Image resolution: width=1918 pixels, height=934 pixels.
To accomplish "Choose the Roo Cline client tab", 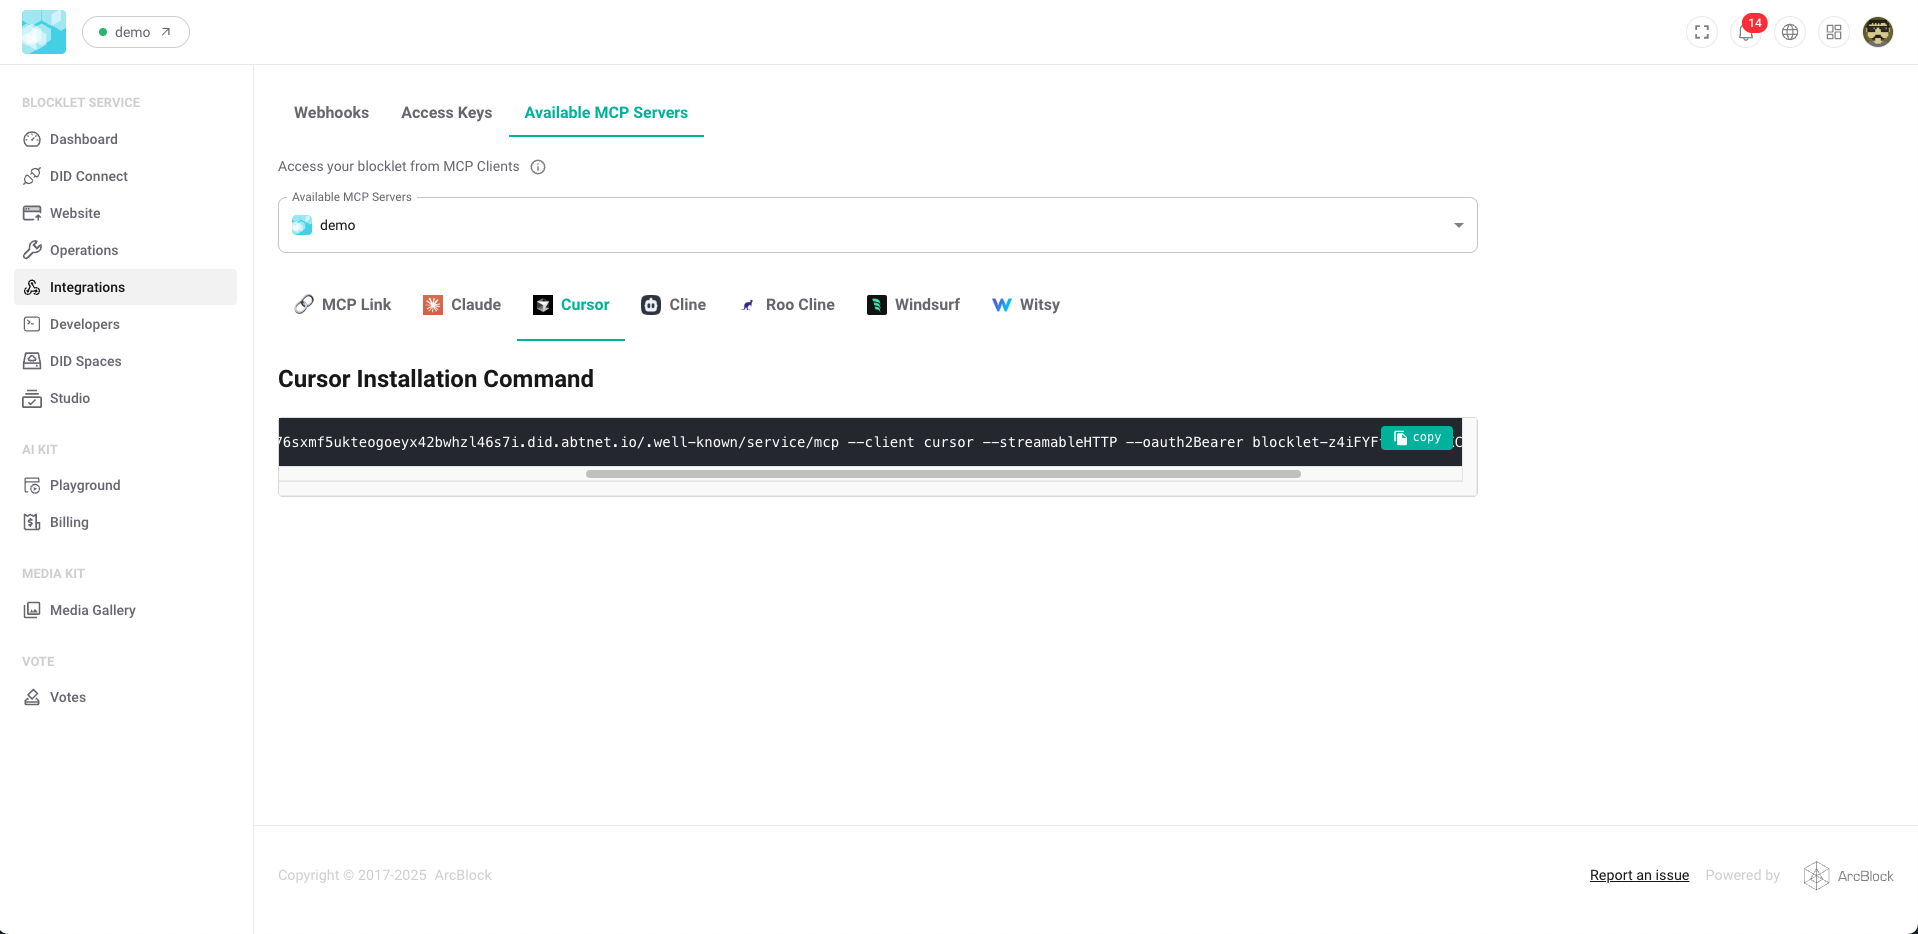I will pos(787,305).
